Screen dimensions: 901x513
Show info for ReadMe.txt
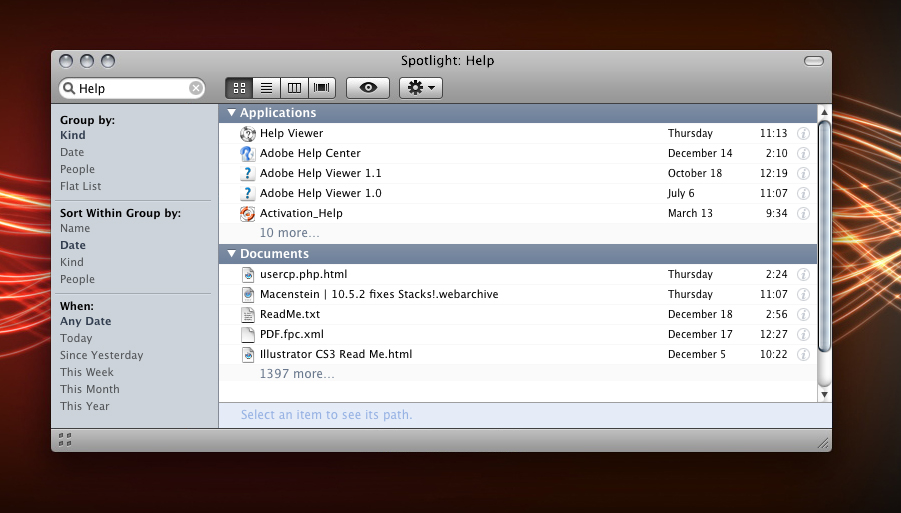point(803,315)
